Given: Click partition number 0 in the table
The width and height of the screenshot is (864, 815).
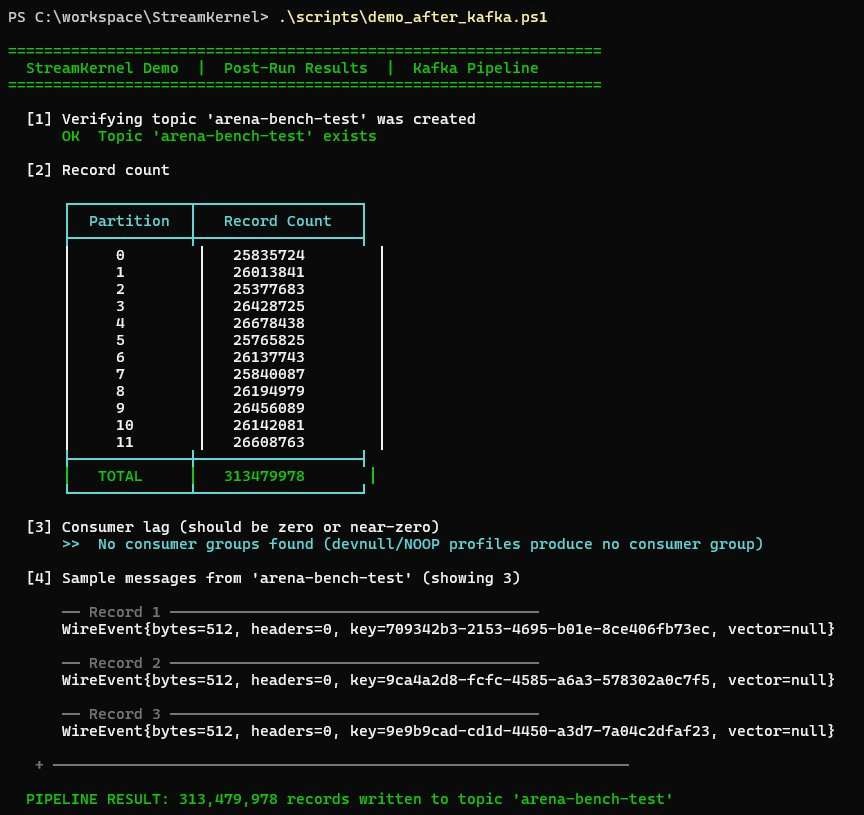Looking at the screenshot, I should click(120, 255).
